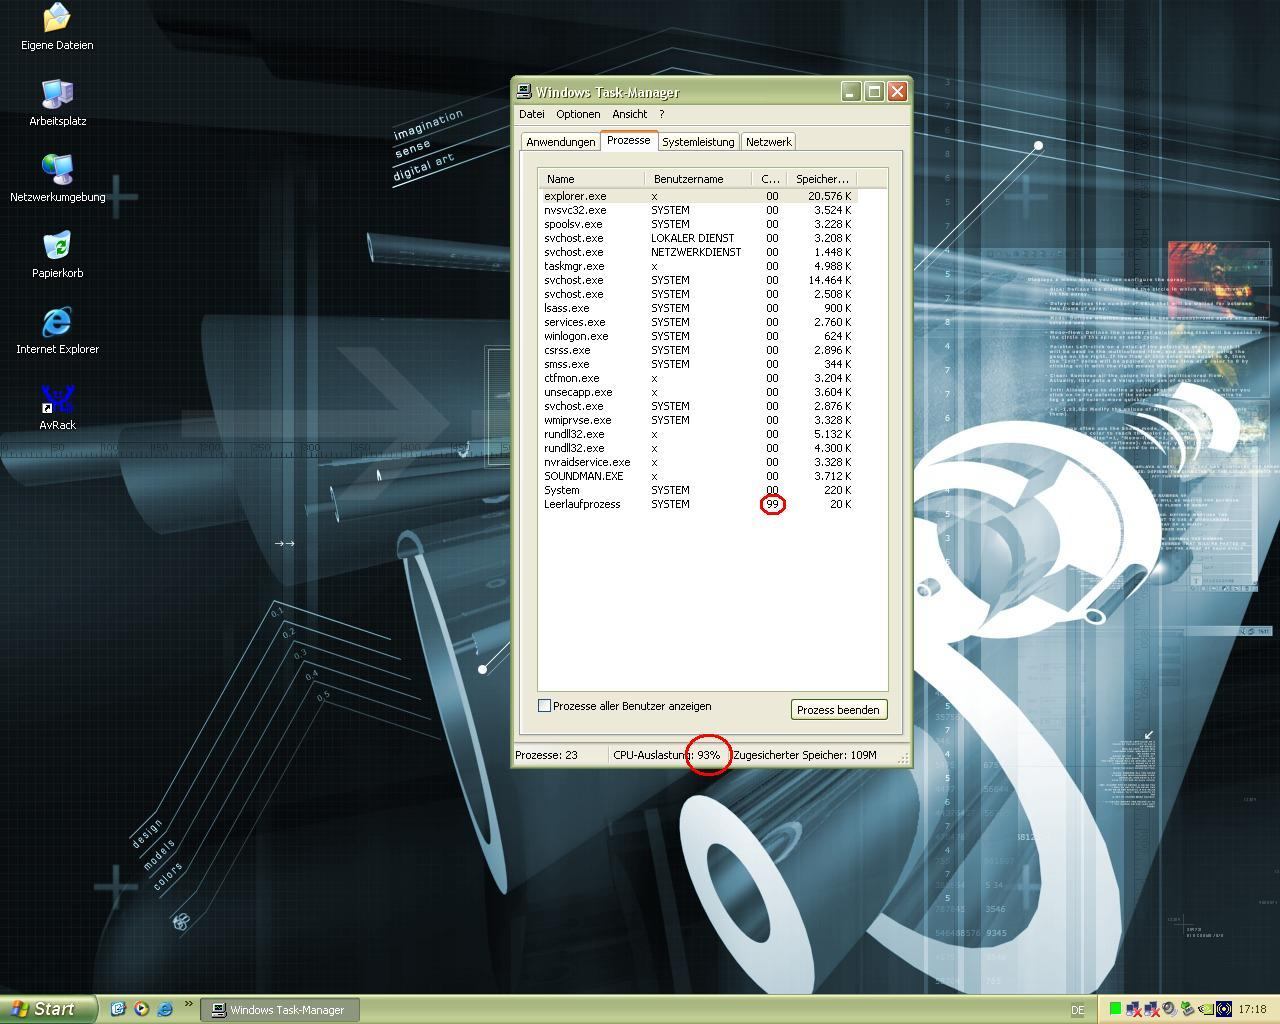Select the services.exe process
Viewport: 1280px width, 1024px height.
(x=698, y=322)
